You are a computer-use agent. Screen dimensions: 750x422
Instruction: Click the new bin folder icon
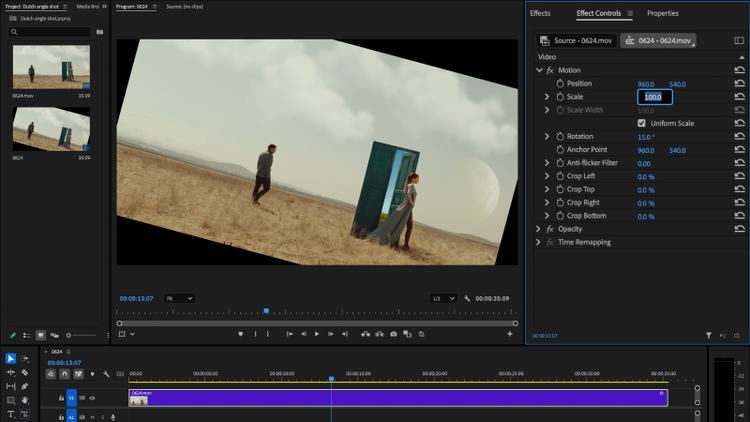pos(99,32)
